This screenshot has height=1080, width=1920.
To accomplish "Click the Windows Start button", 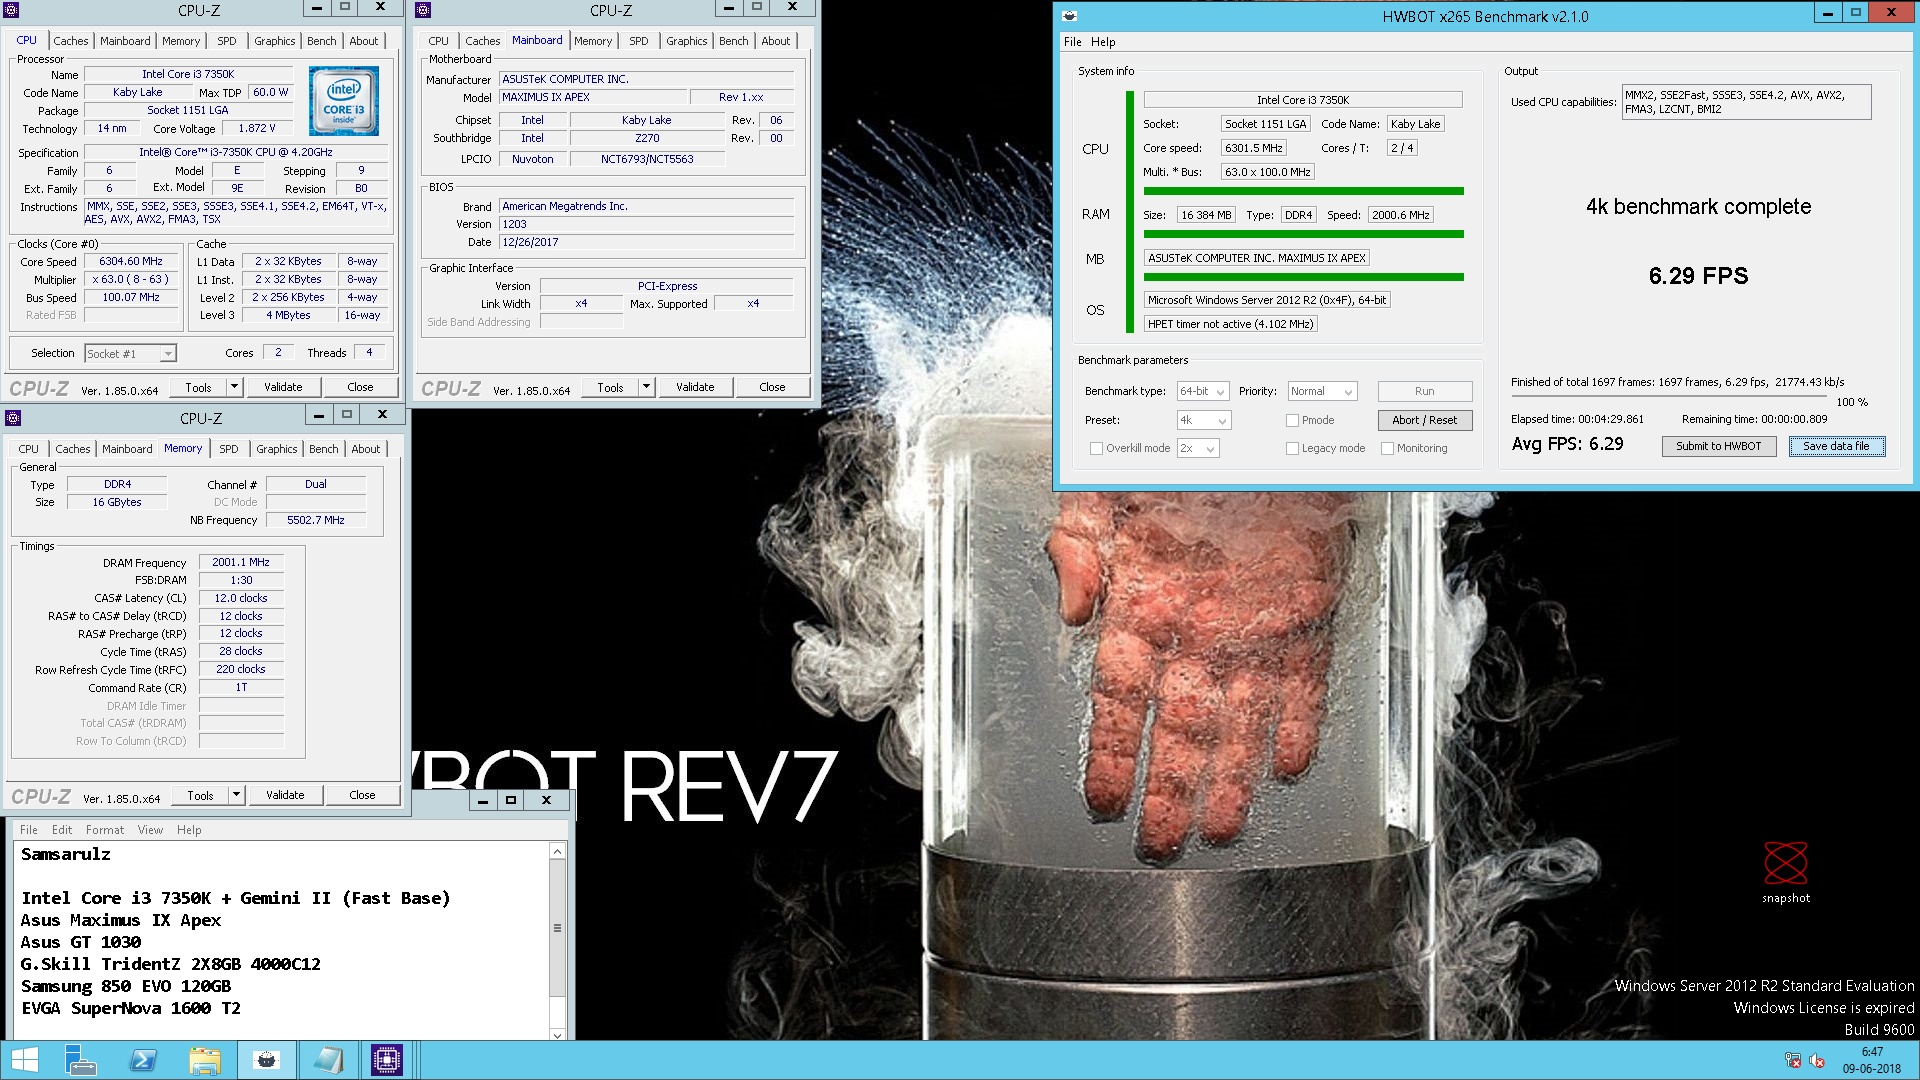I will [x=24, y=1060].
